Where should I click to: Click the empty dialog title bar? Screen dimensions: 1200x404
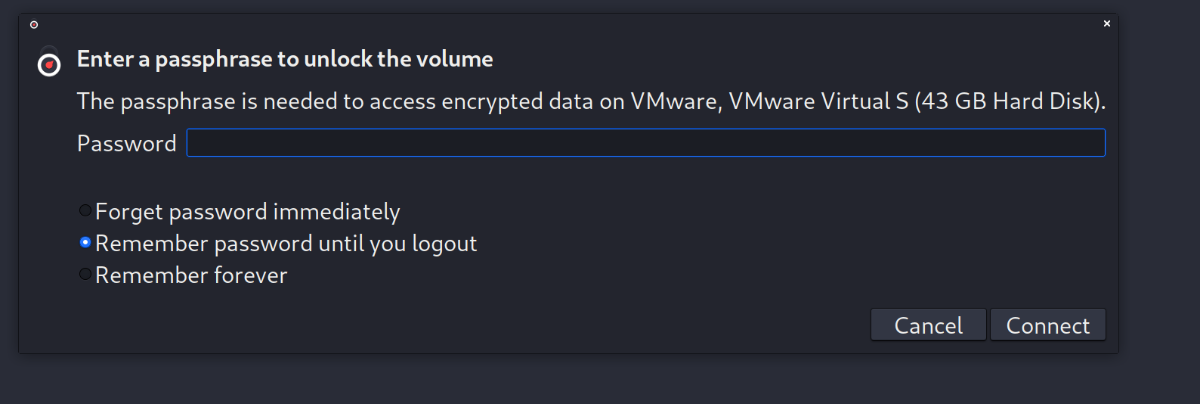560,24
